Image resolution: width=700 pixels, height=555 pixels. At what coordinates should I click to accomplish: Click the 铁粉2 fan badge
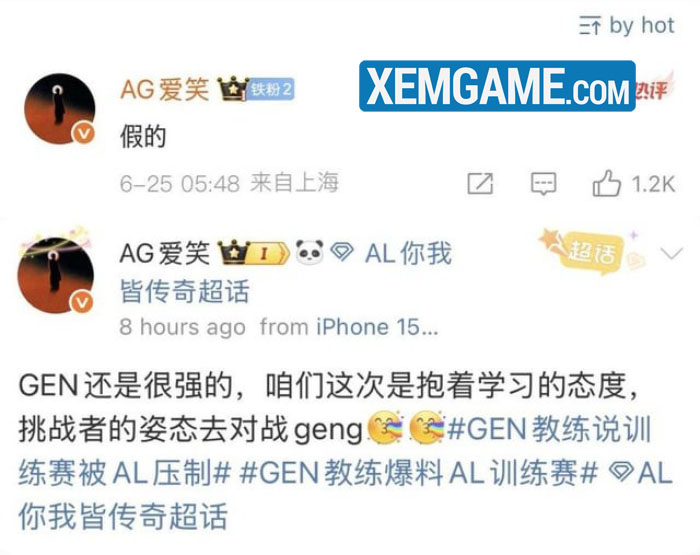pyautogui.click(x=271, y=89)
